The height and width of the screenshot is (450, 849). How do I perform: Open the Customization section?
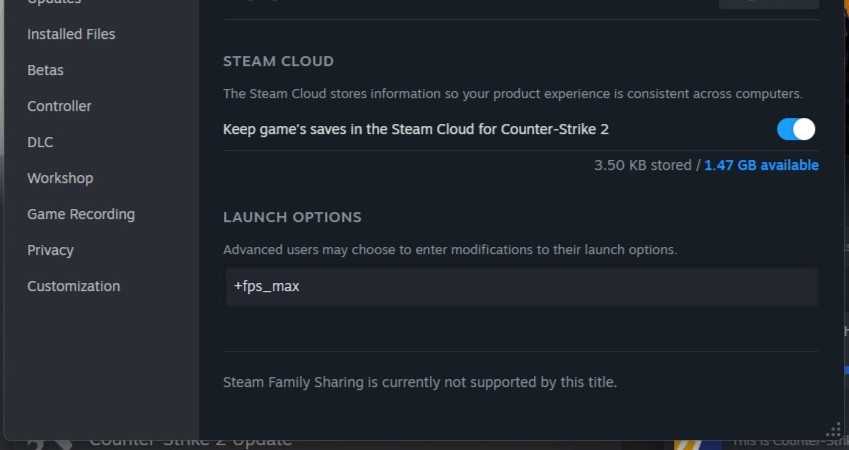click(73, 286)
